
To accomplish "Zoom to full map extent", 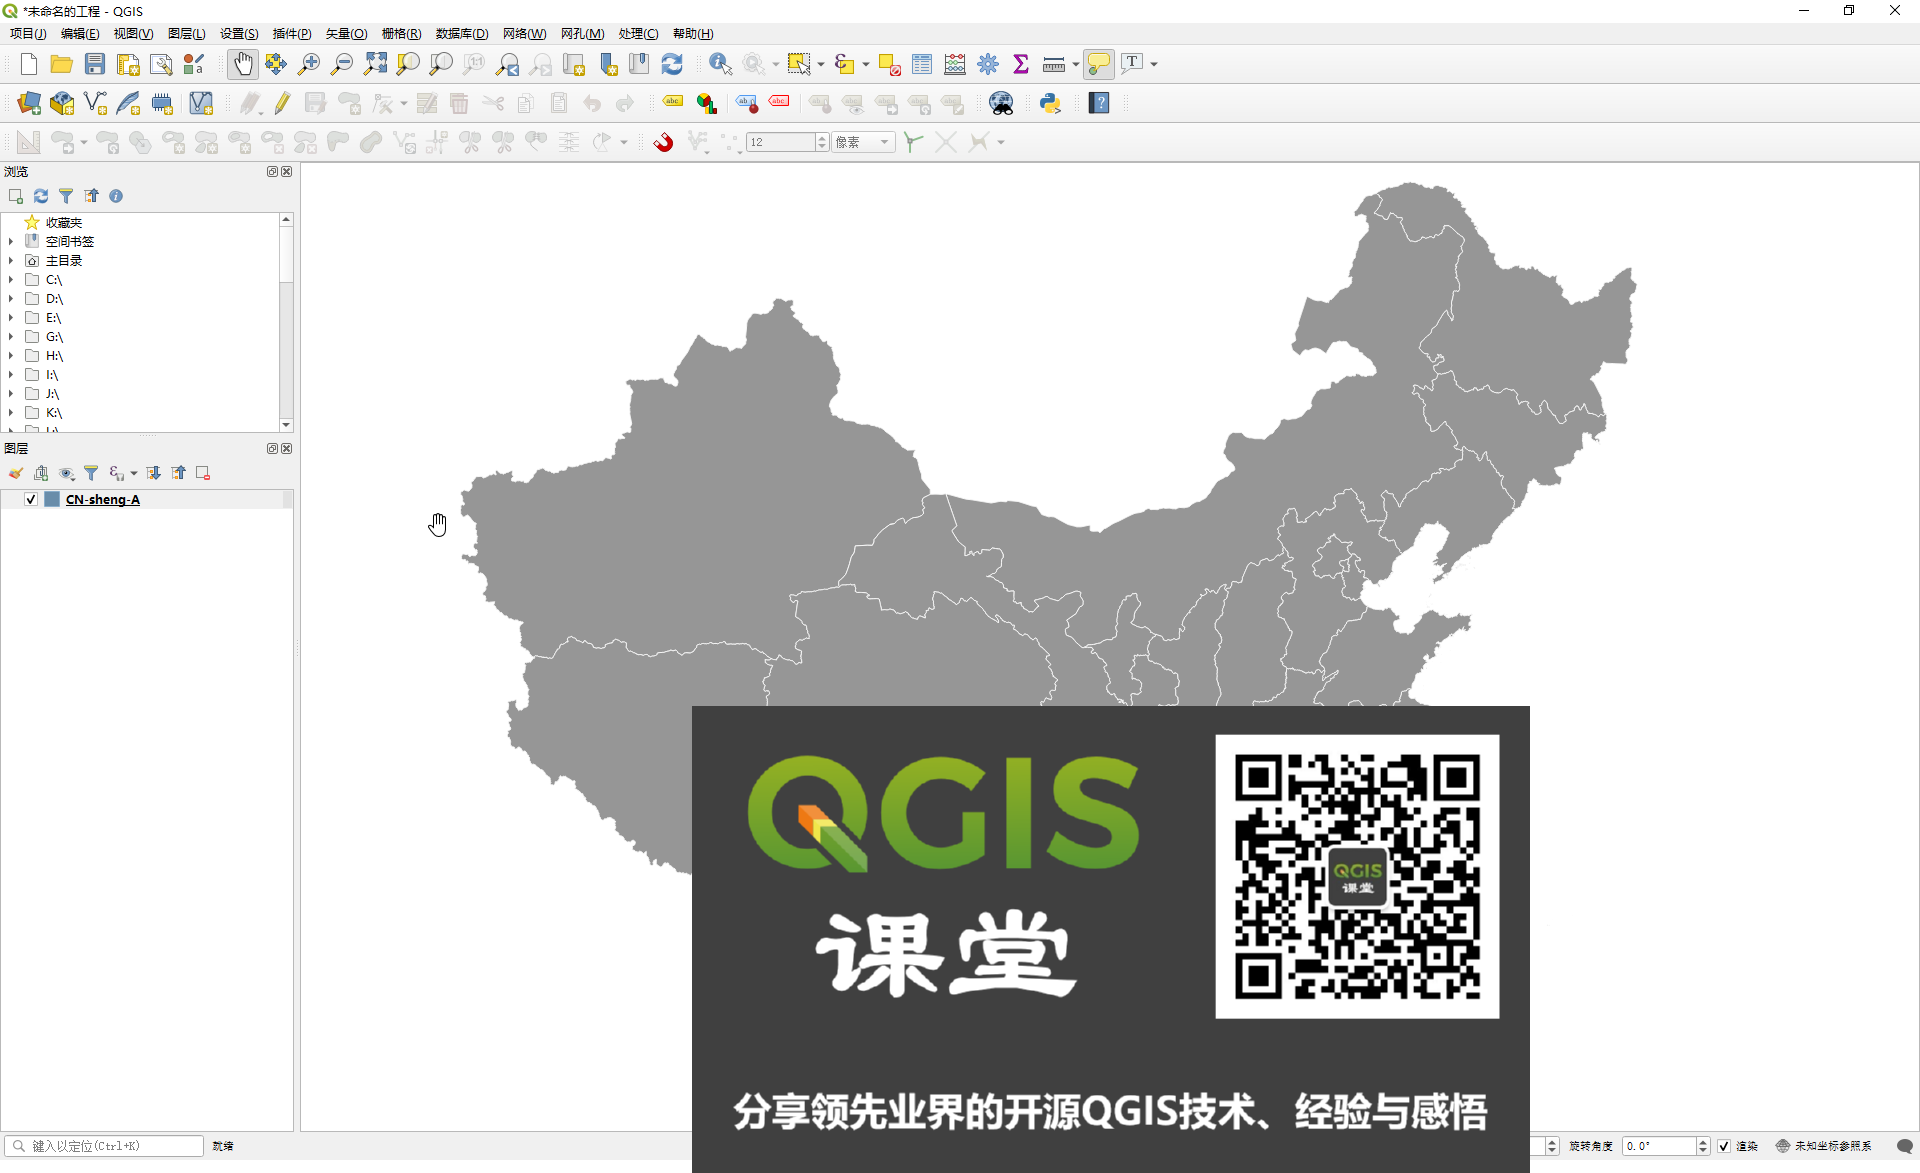I will [376, 63].
